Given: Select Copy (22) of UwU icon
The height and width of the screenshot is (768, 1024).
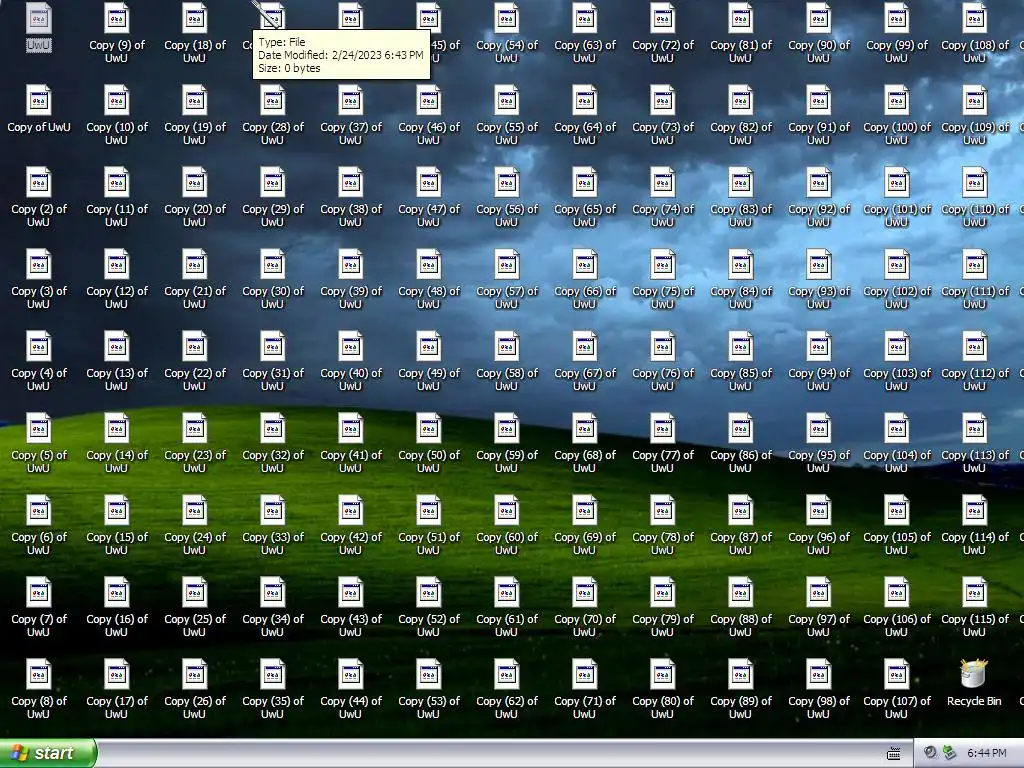Looking at the screenshot, I should (x=195, y=346).
